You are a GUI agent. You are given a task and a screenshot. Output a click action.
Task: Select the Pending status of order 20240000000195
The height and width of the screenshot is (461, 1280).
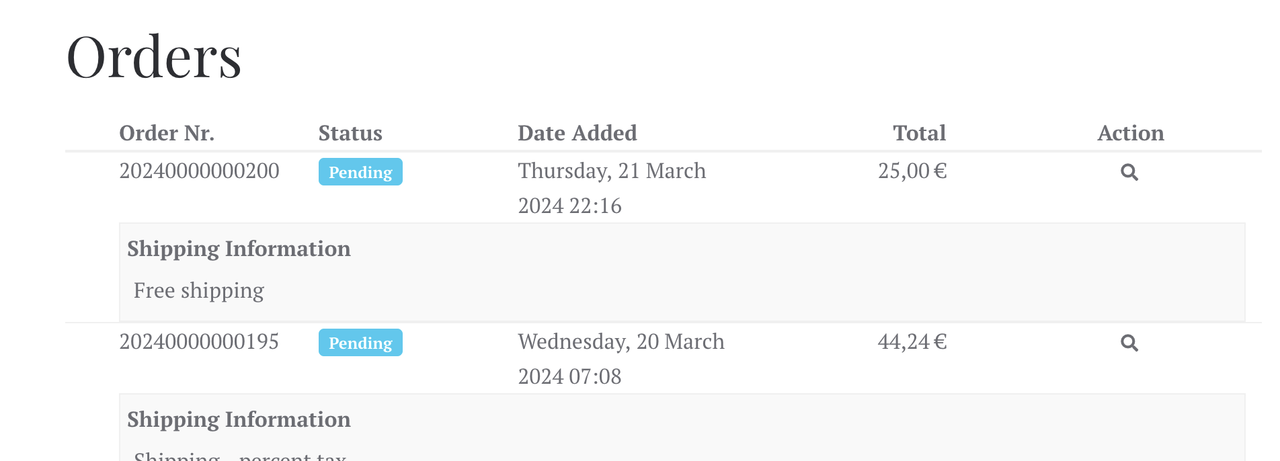(360, 343)
